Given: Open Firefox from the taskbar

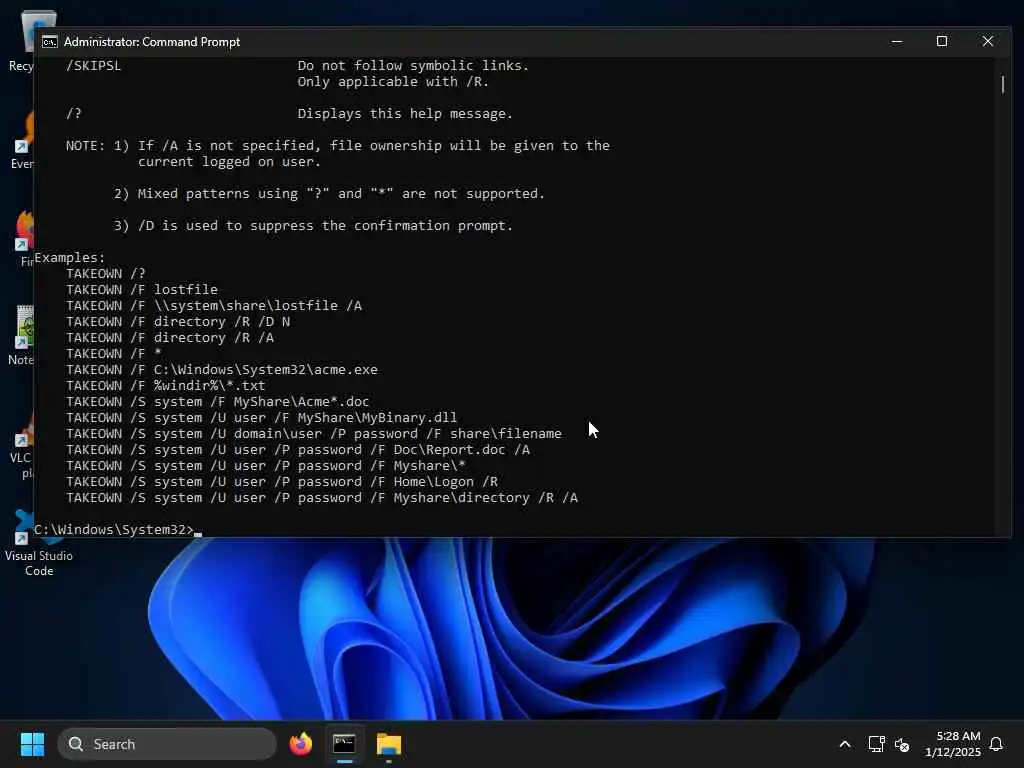Looking at the screenshot, I should tap(300, 744).
